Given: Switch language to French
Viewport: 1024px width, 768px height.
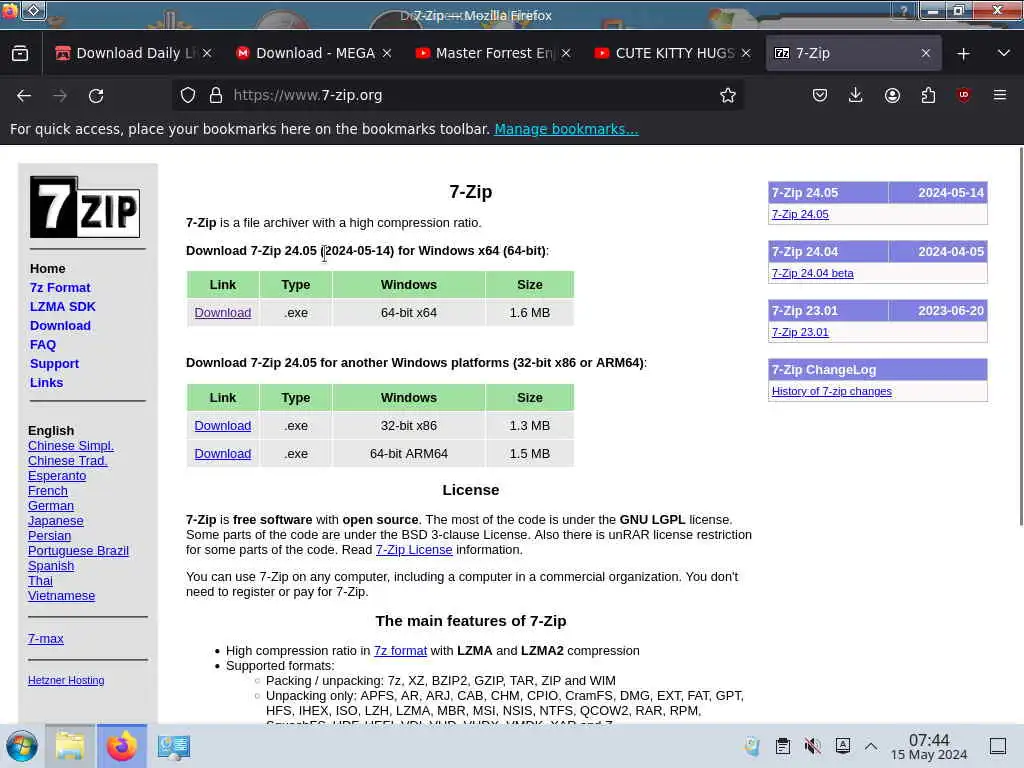Looking at the screenshot, I should point(48,490).
